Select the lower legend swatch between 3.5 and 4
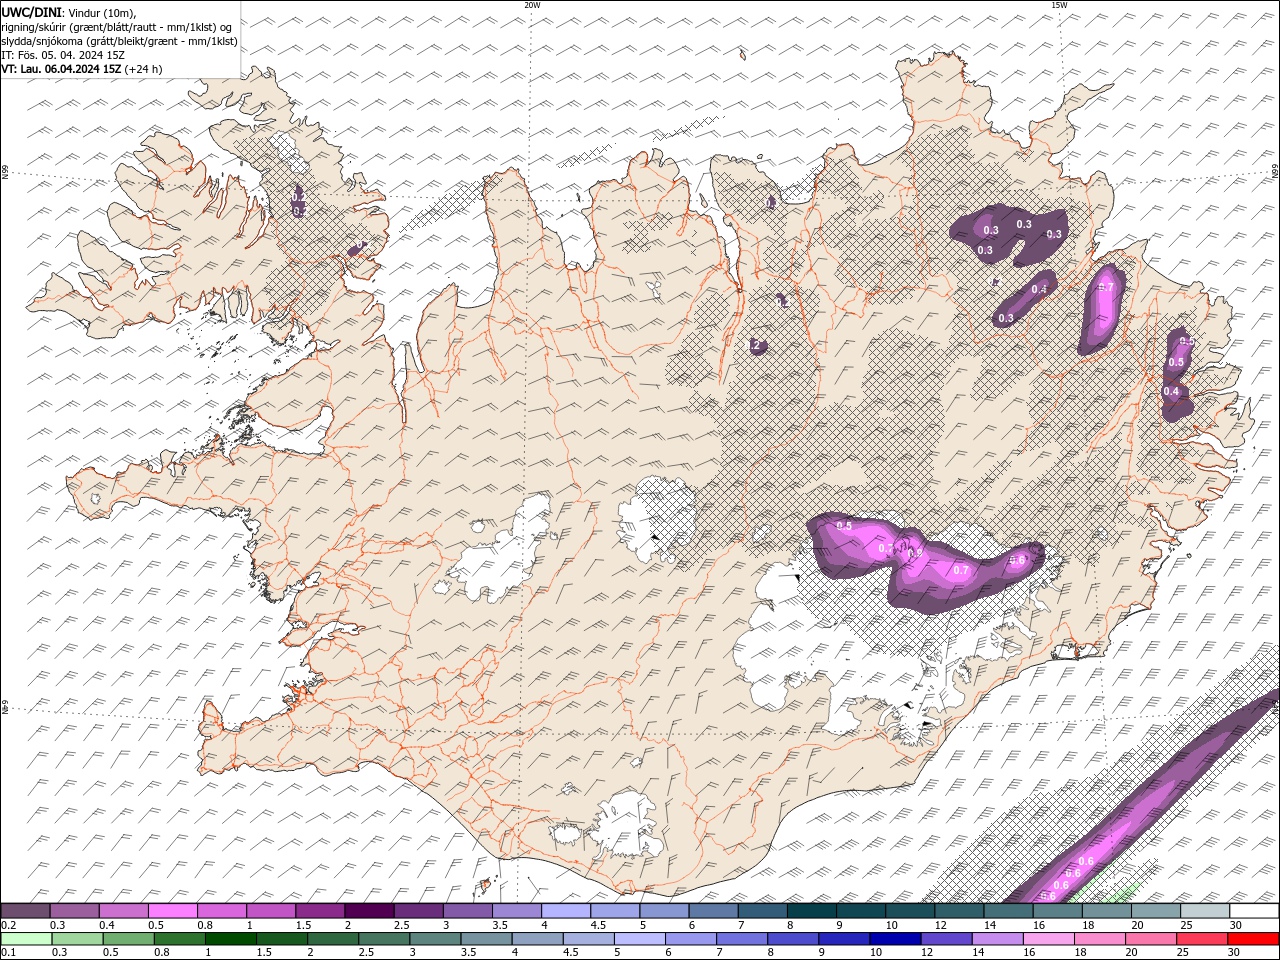This screenshot has width=1280, height=960. [x=487, y=938]
